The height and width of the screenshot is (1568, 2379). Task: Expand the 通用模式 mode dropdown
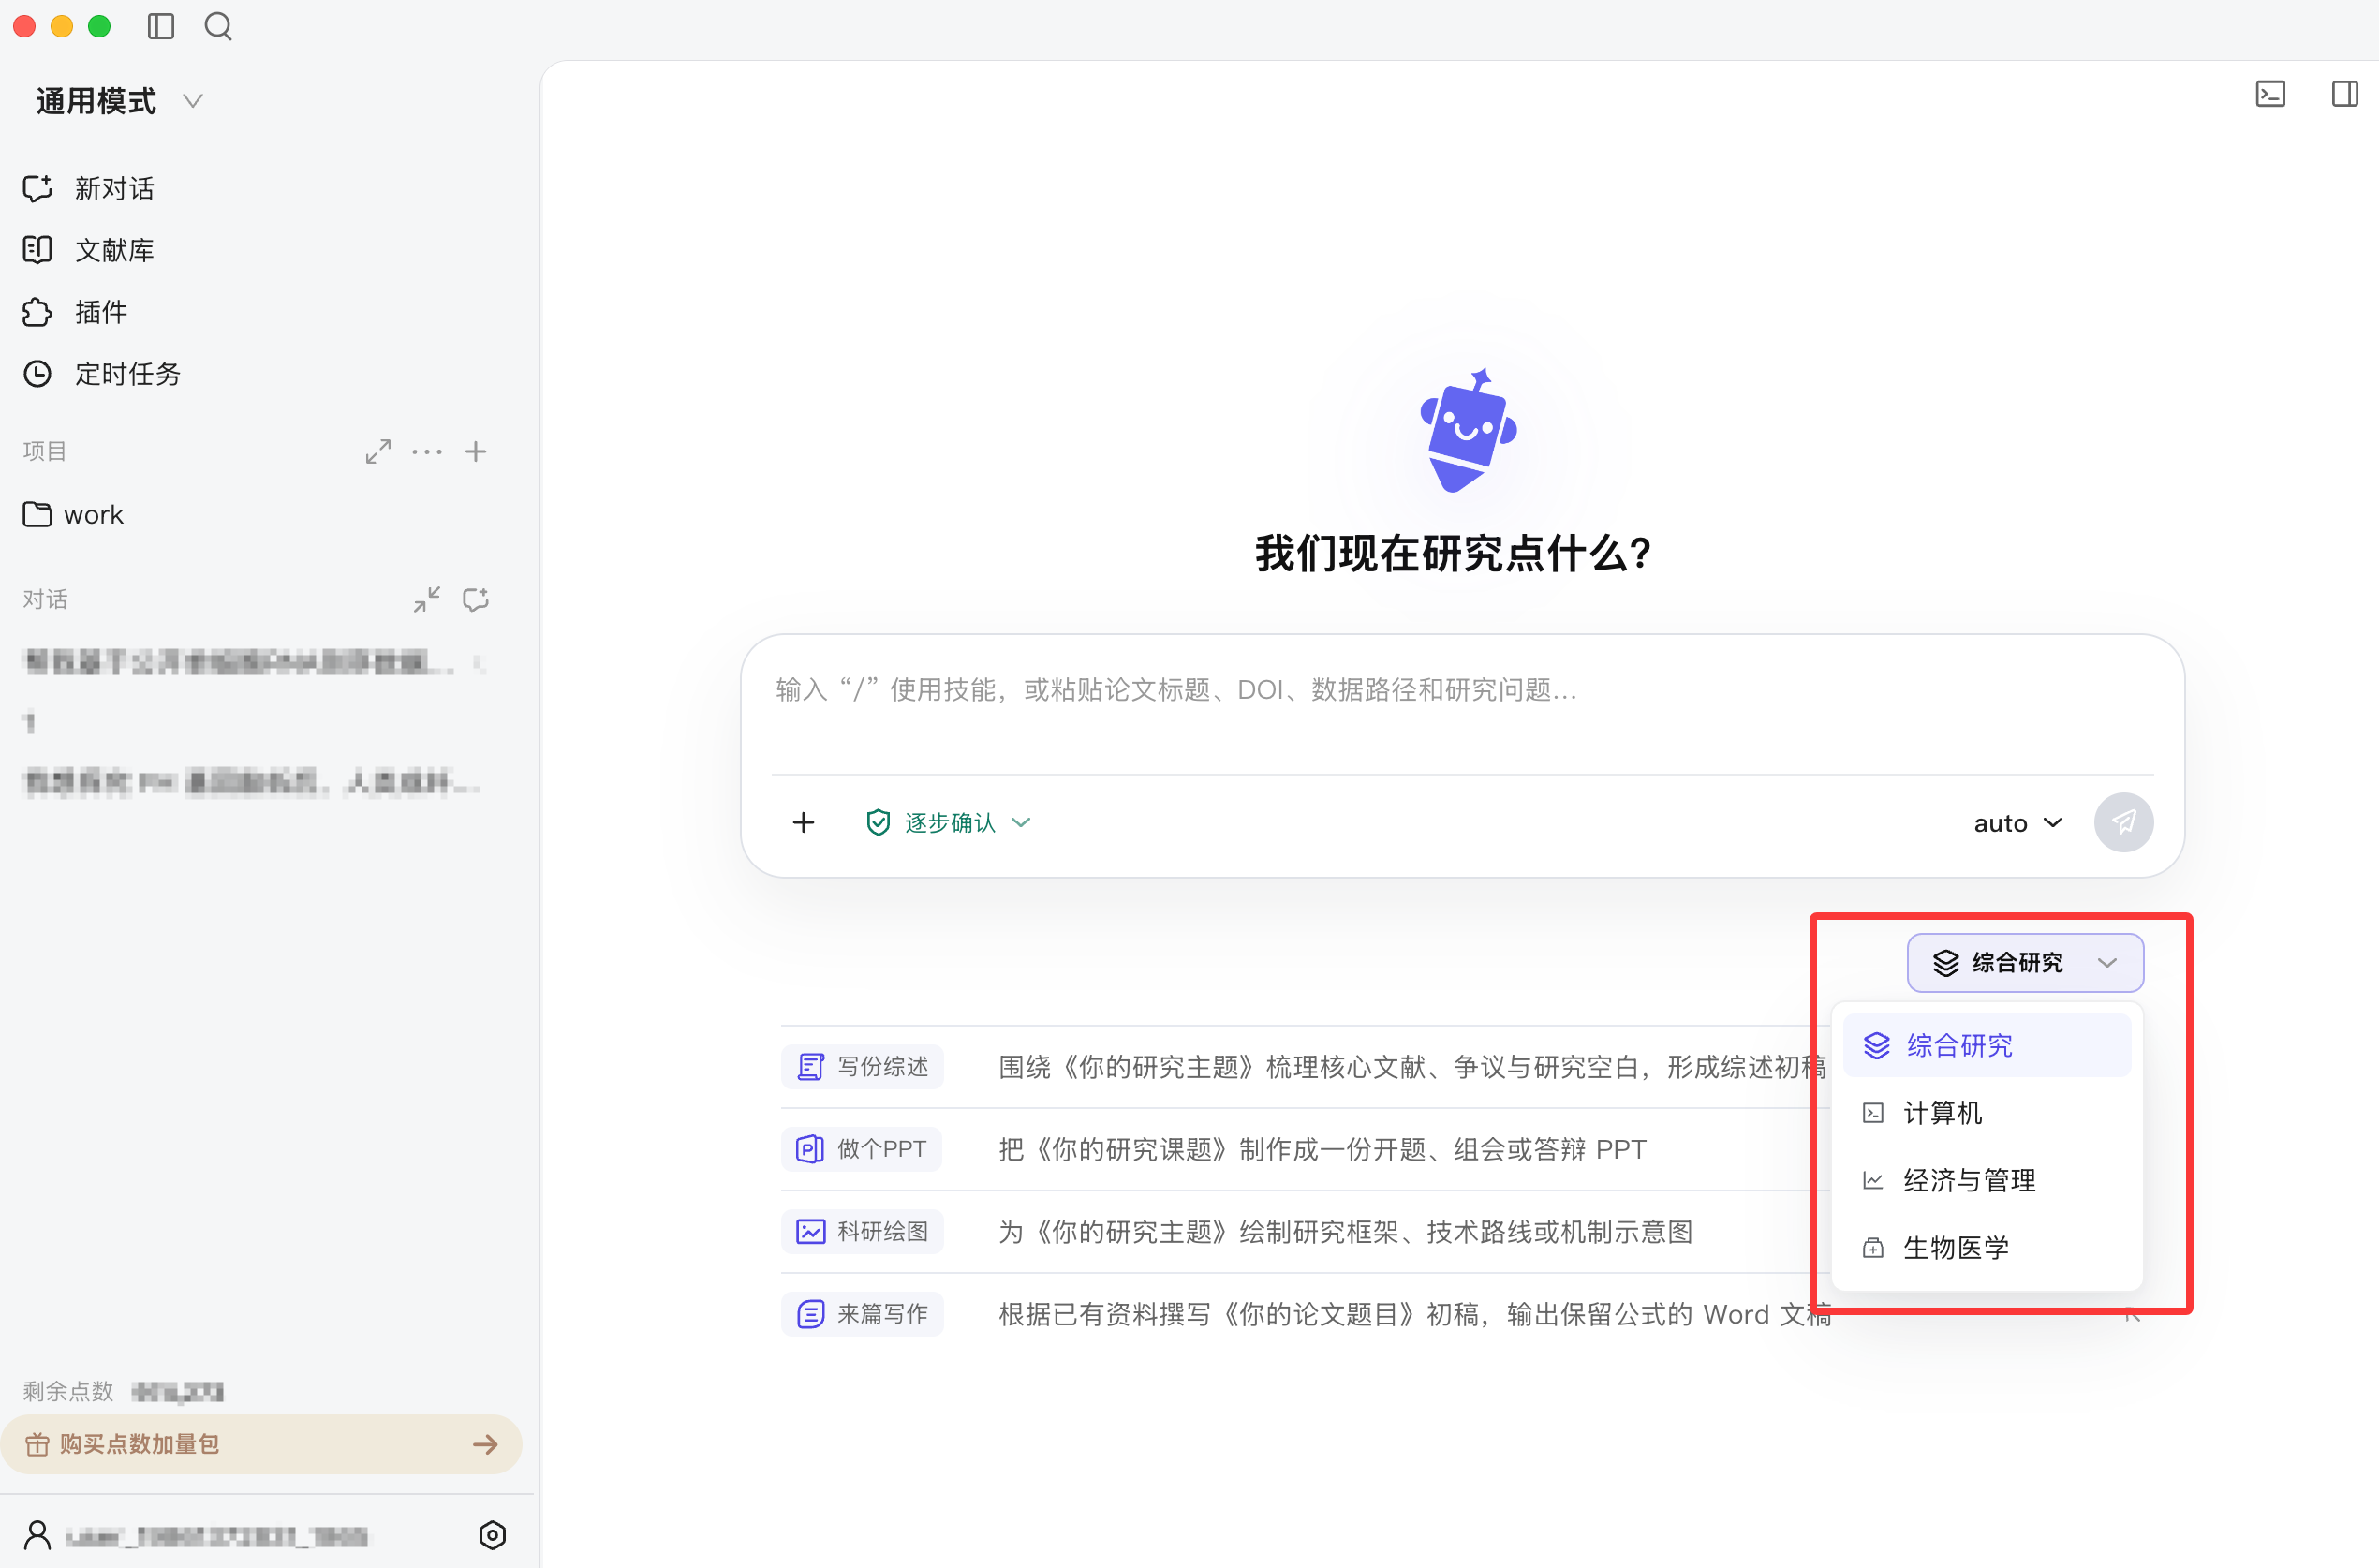pyautogui.click(x=120, y=101)
